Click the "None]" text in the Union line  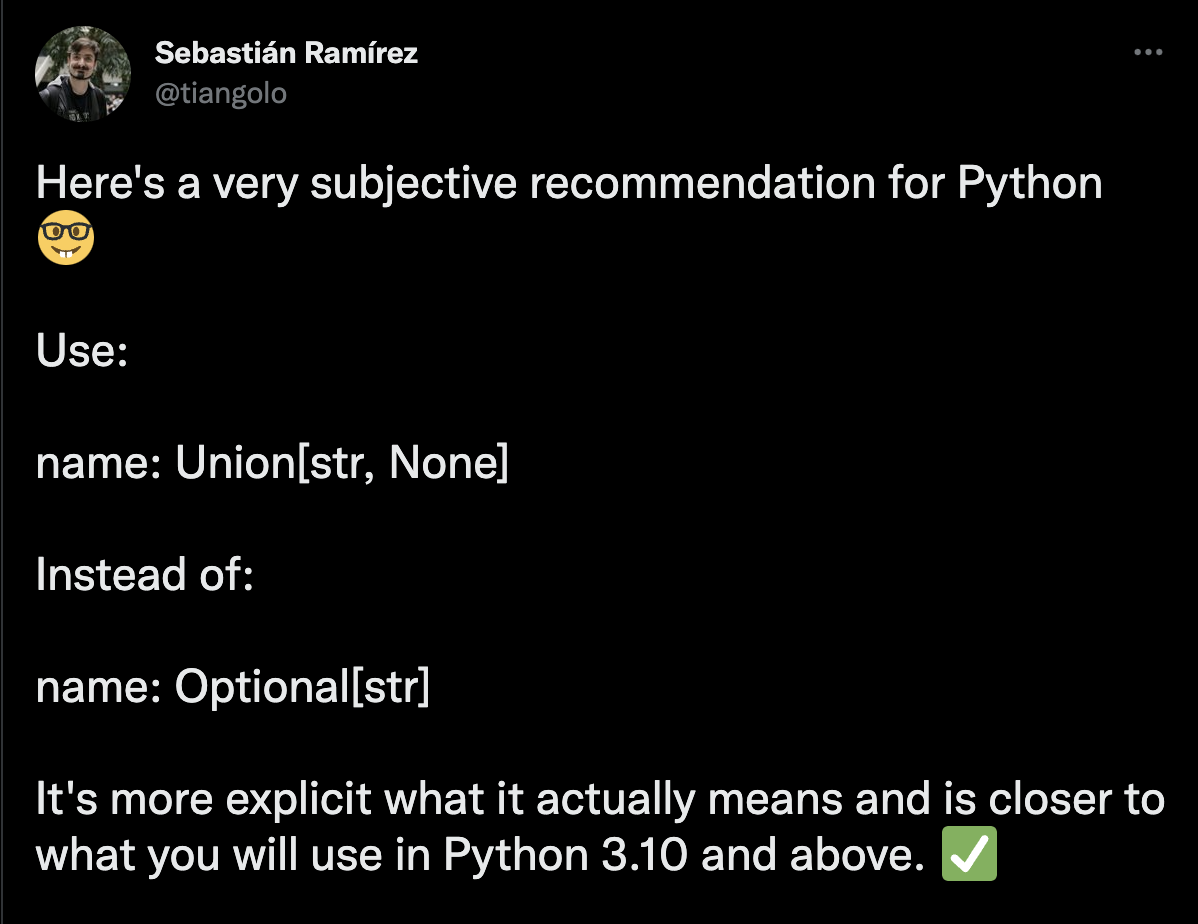pos(448,462)
